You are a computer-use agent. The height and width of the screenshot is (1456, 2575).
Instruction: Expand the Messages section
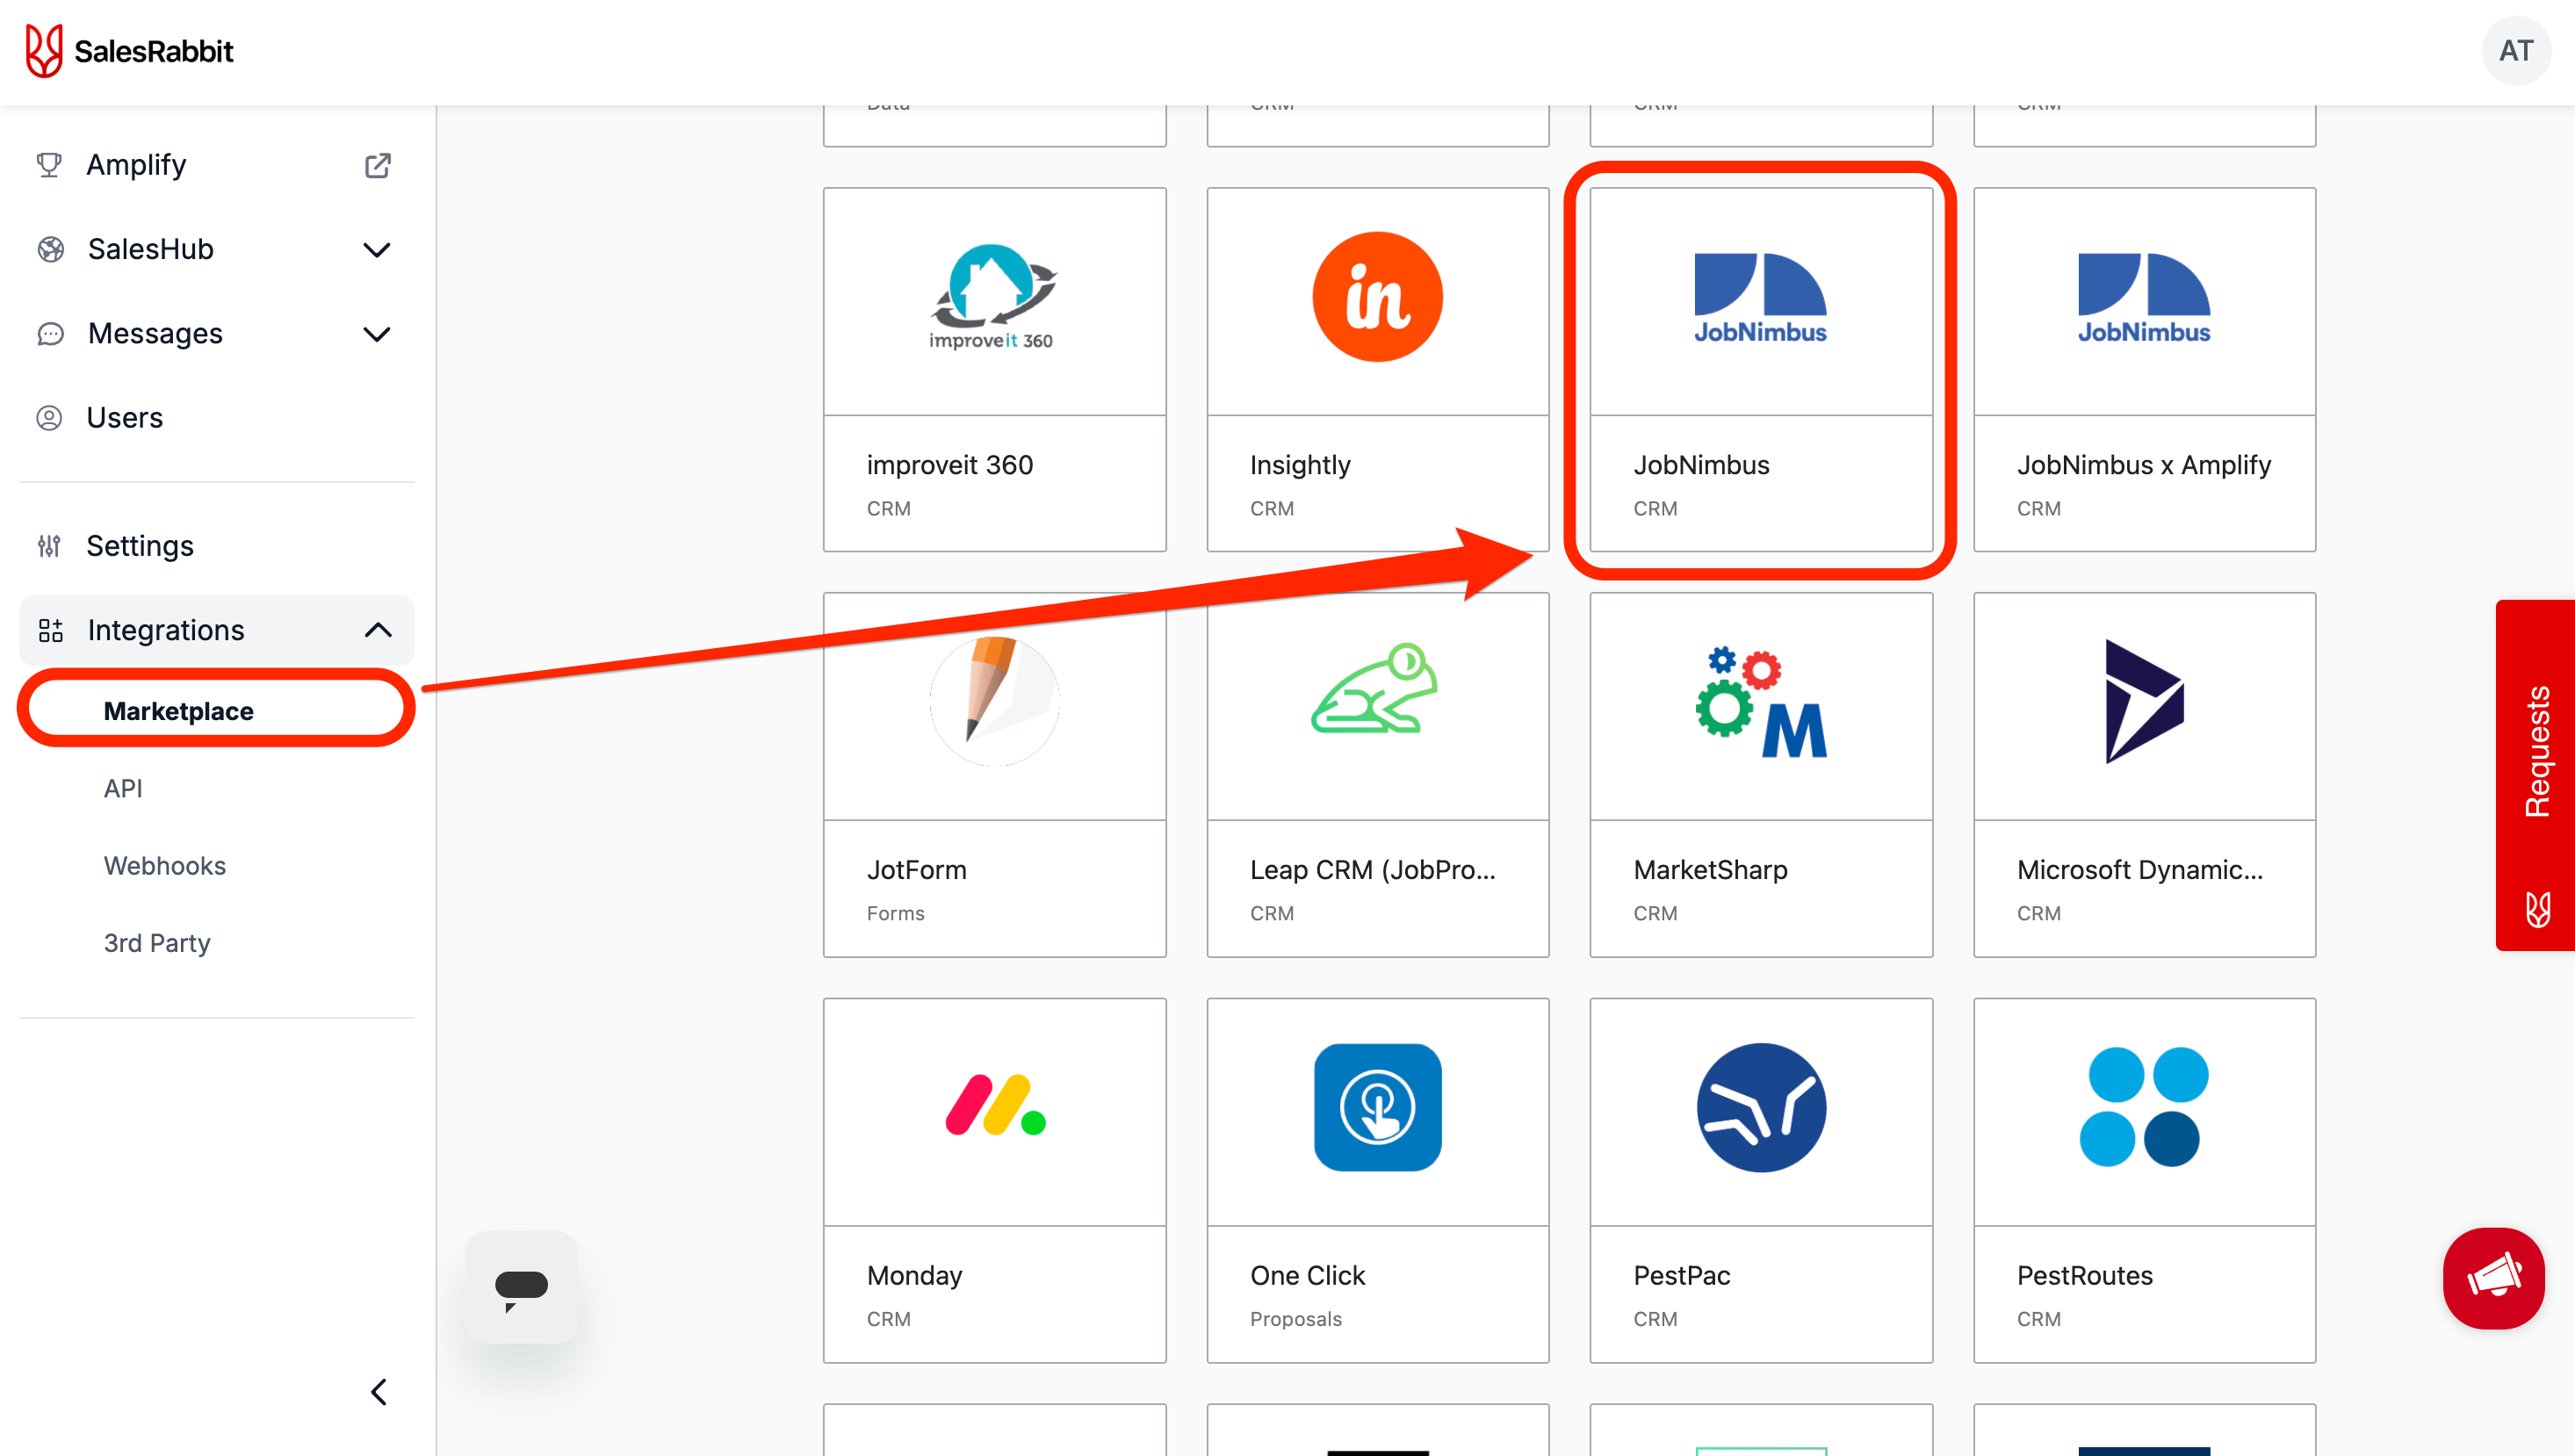(377, 333)
